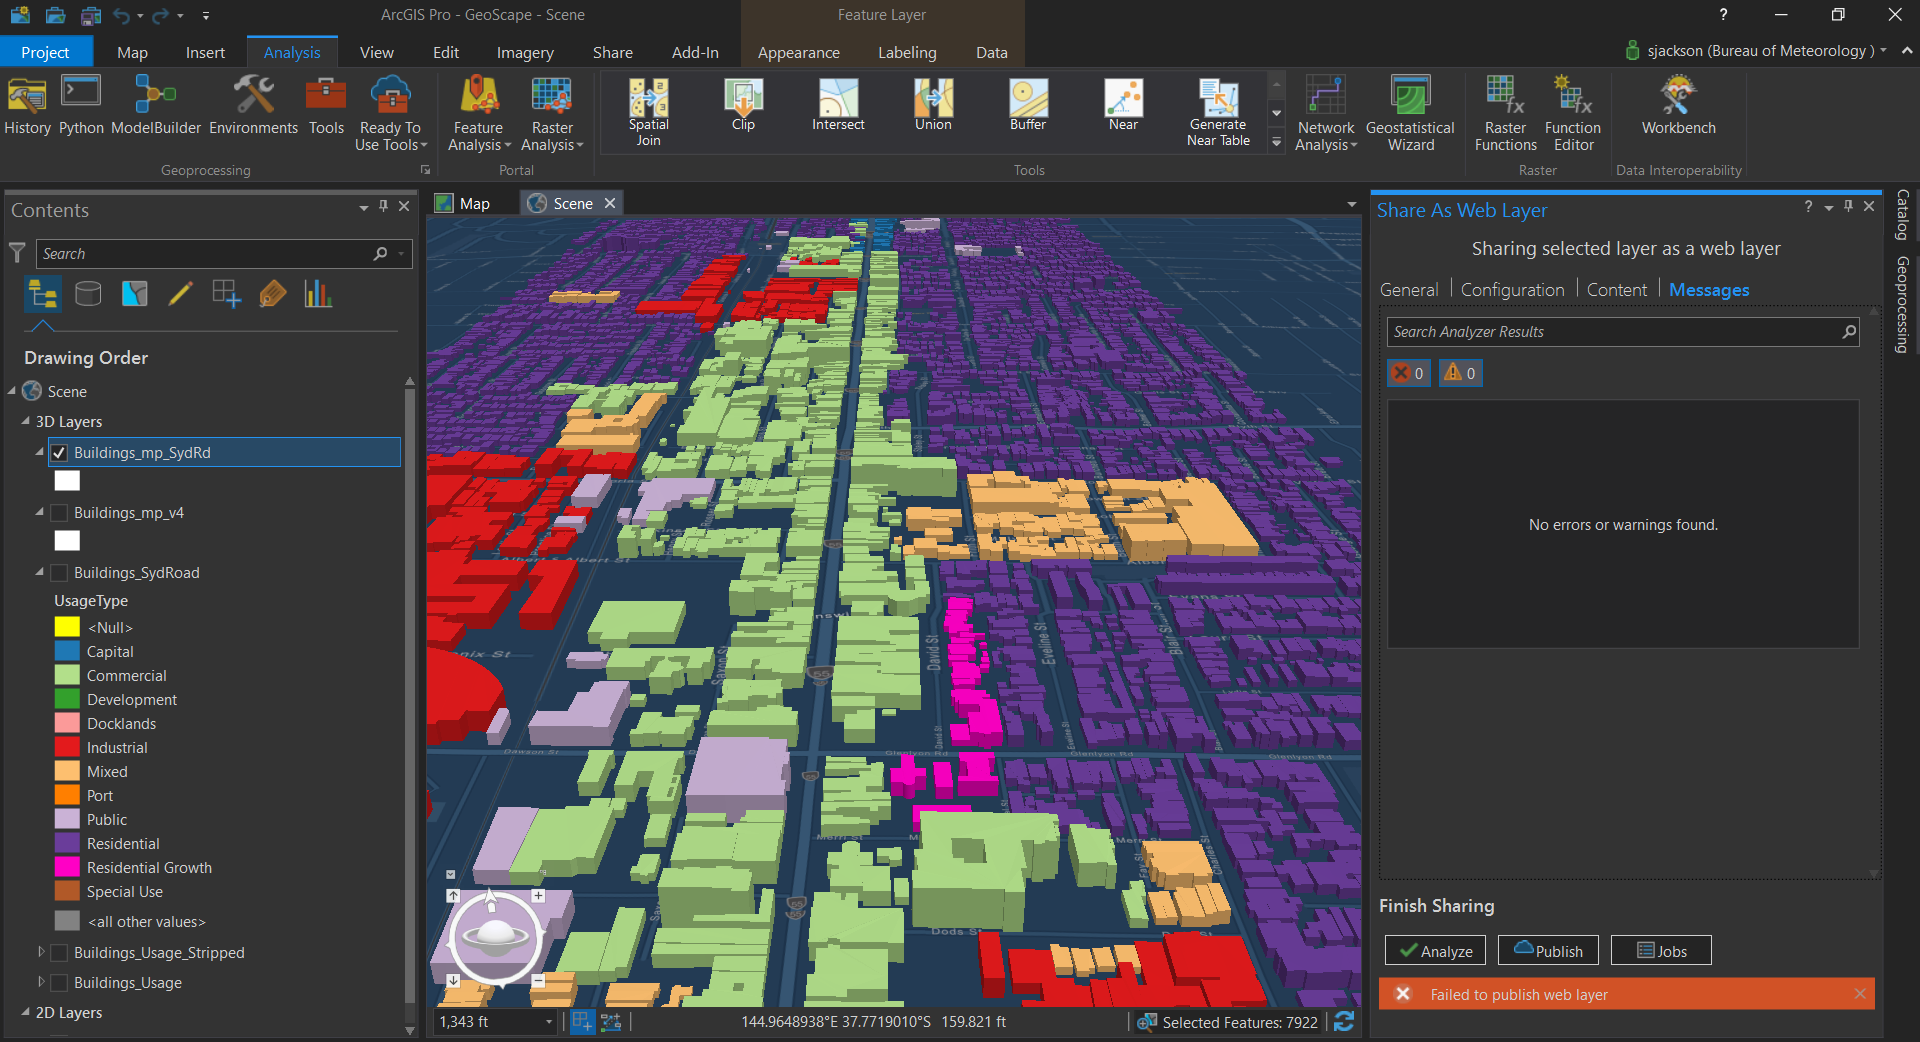Switch Contents to List By Charts
1920x1042 pixels.
318,294
